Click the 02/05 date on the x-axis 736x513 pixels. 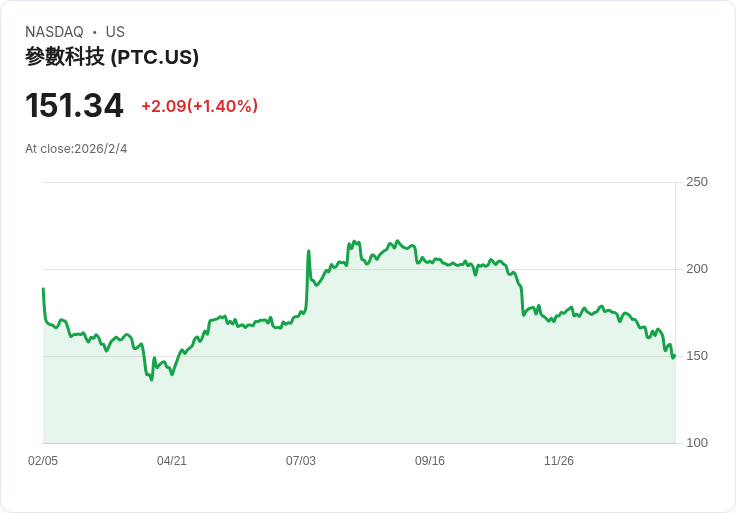[x=43, y=461]
